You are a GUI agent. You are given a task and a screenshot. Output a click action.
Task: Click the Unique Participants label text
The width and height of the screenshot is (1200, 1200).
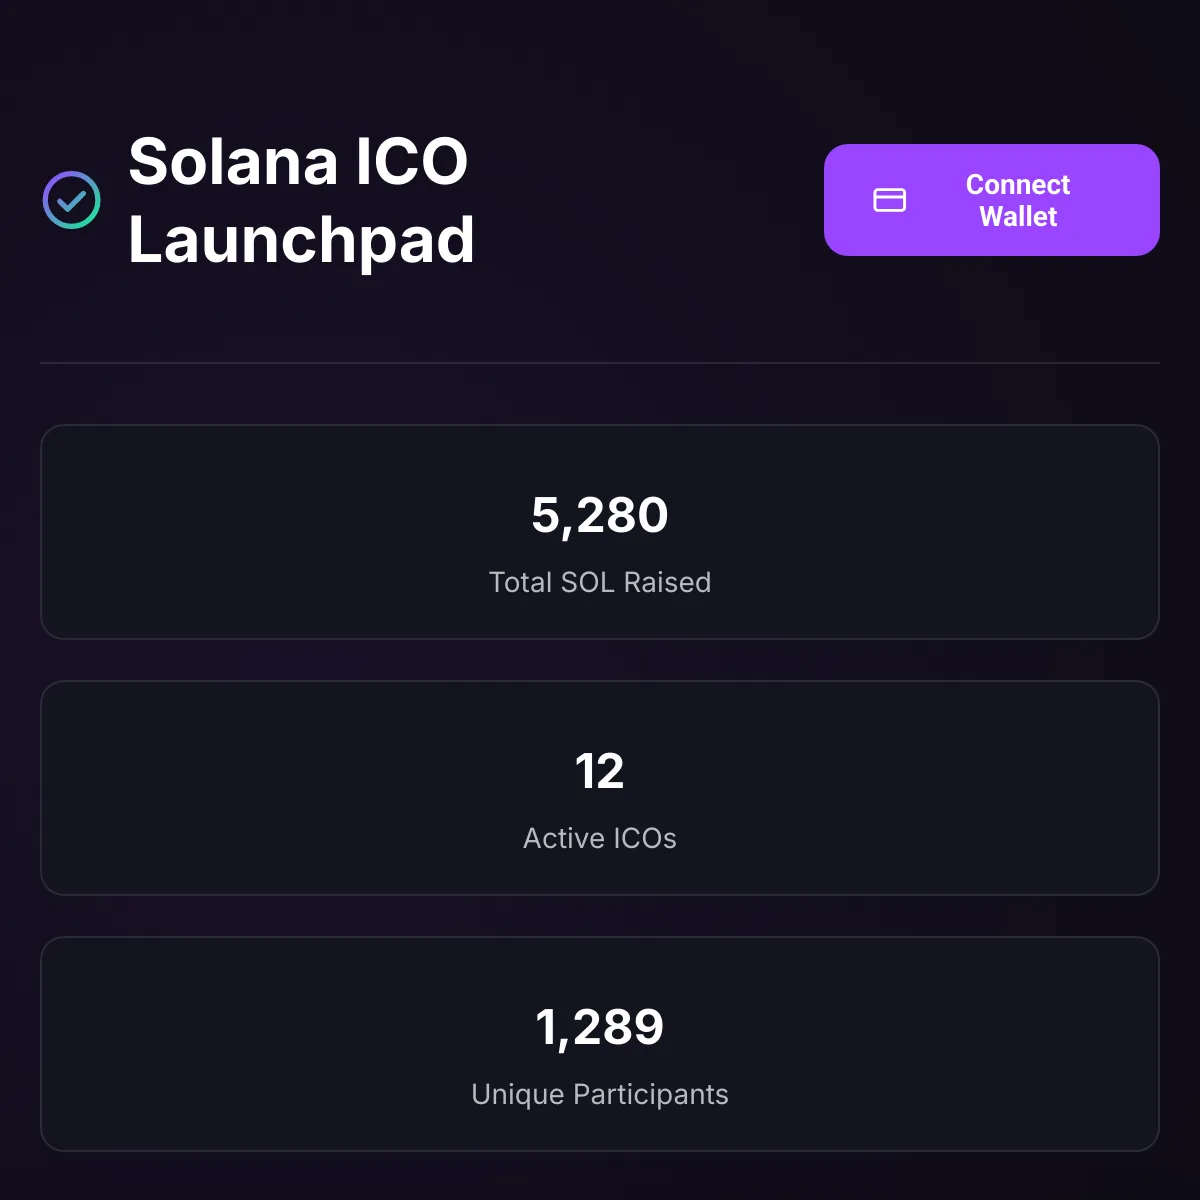pos(600,1094)
